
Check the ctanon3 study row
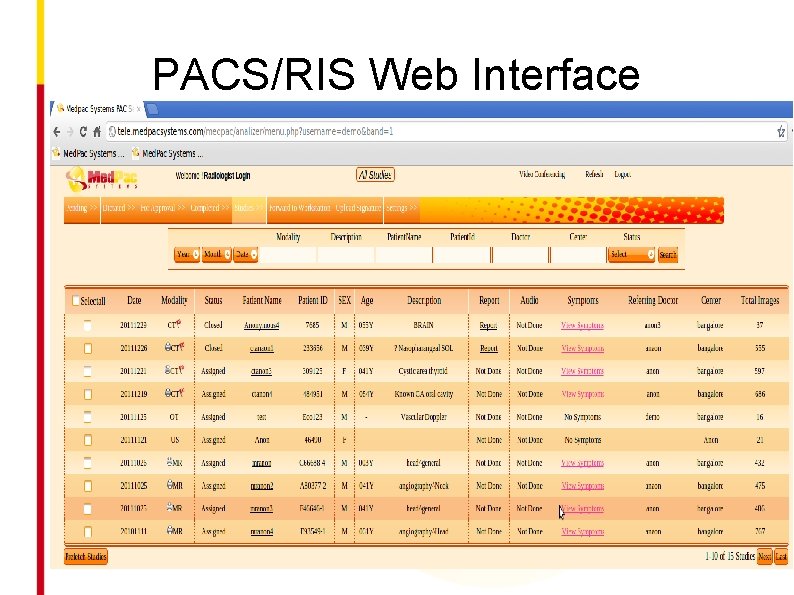tap(88, 371)
